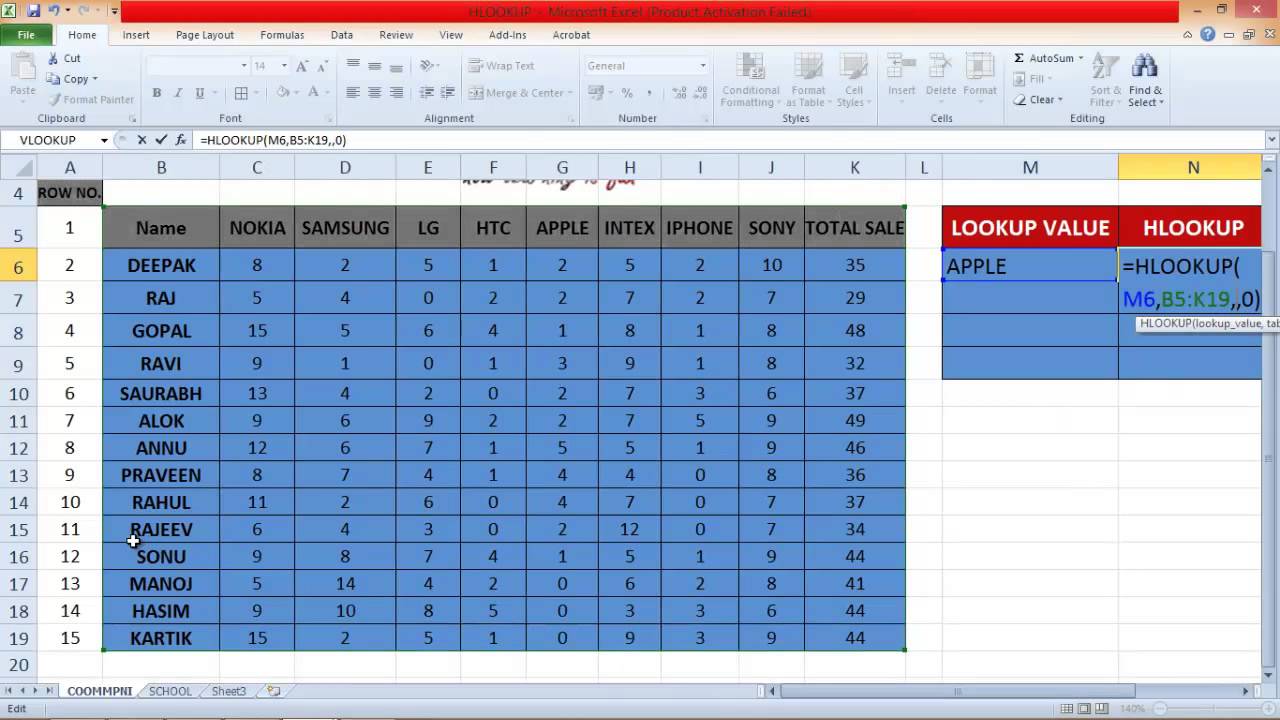Toggle Align Text Right
Screen dimensions: 1280x720
click(397, 93)
